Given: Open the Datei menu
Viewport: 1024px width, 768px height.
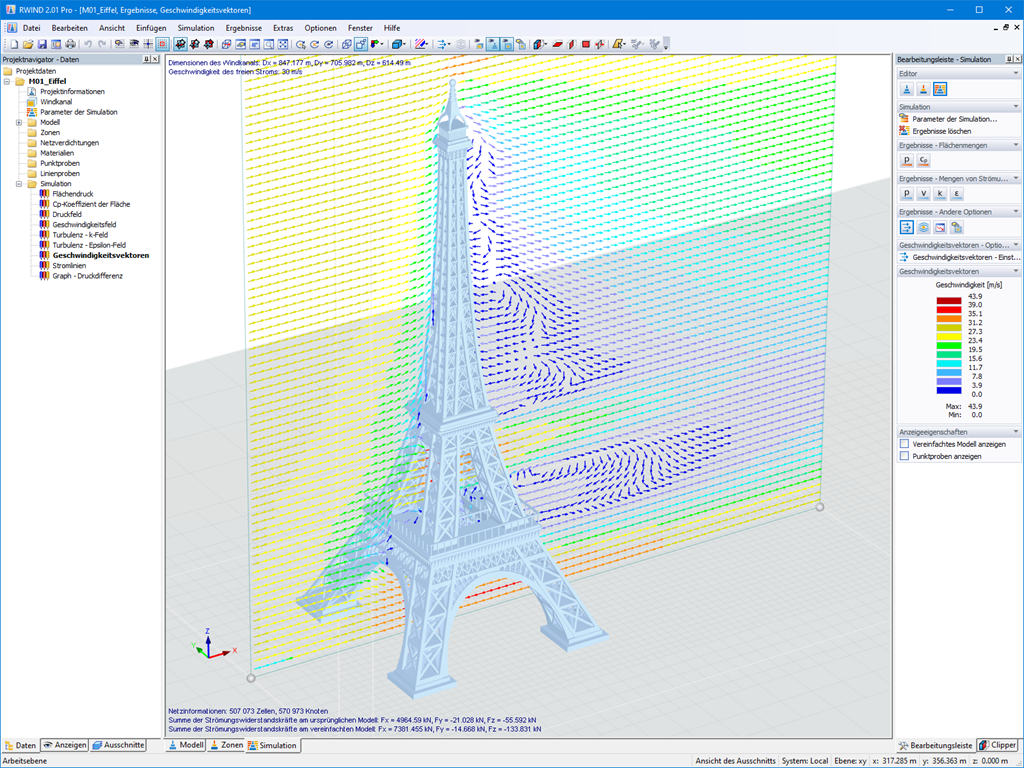Looking at the screenshot, I should 31,28.
